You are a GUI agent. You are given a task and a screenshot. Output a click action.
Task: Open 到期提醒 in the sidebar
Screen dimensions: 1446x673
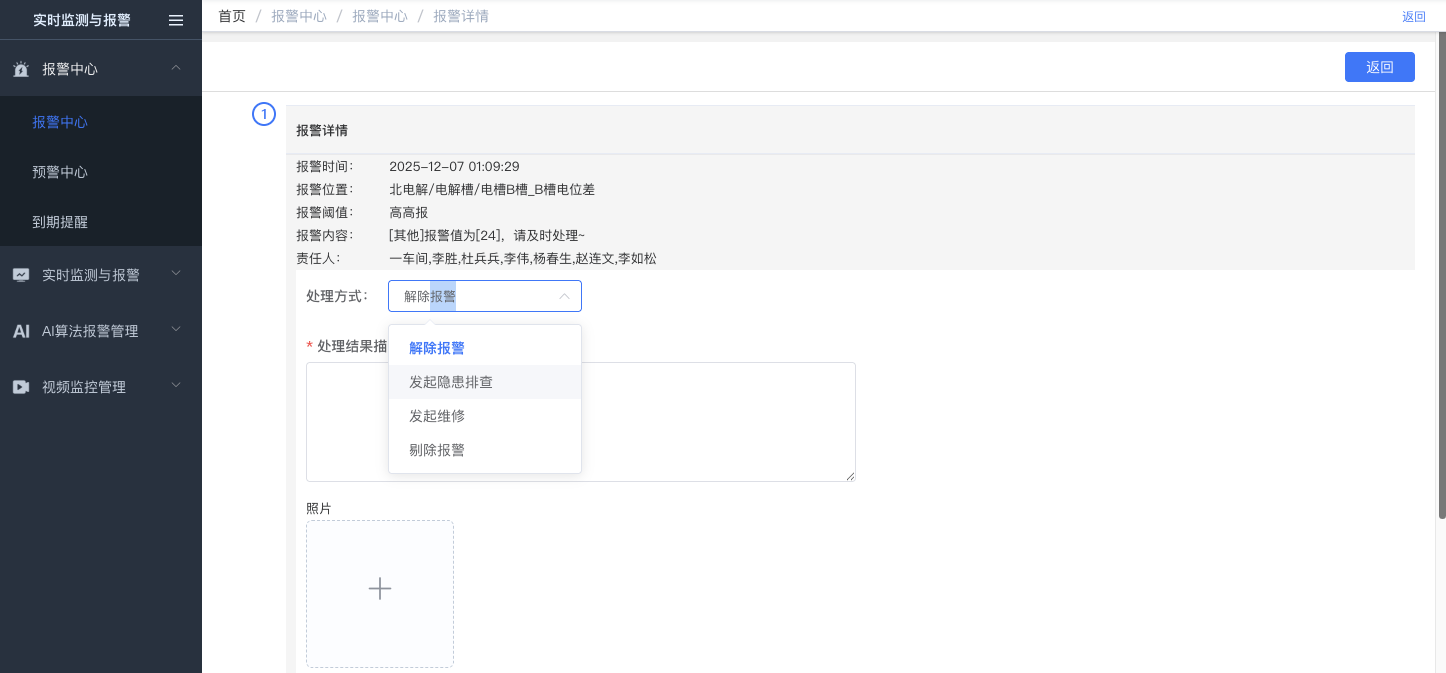click(60, 222)
